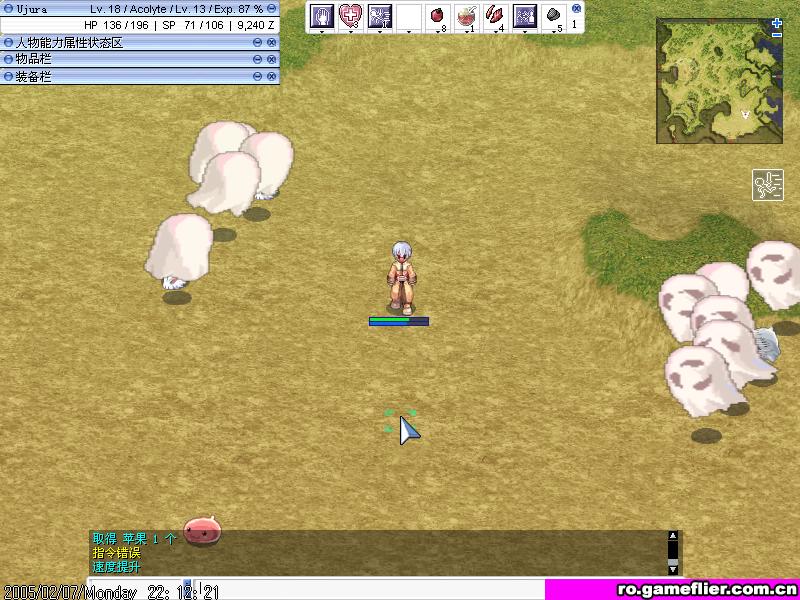Activate the hand-symbol skill in the hotbar
The image size is (800, 600).
tap(322, 16)
